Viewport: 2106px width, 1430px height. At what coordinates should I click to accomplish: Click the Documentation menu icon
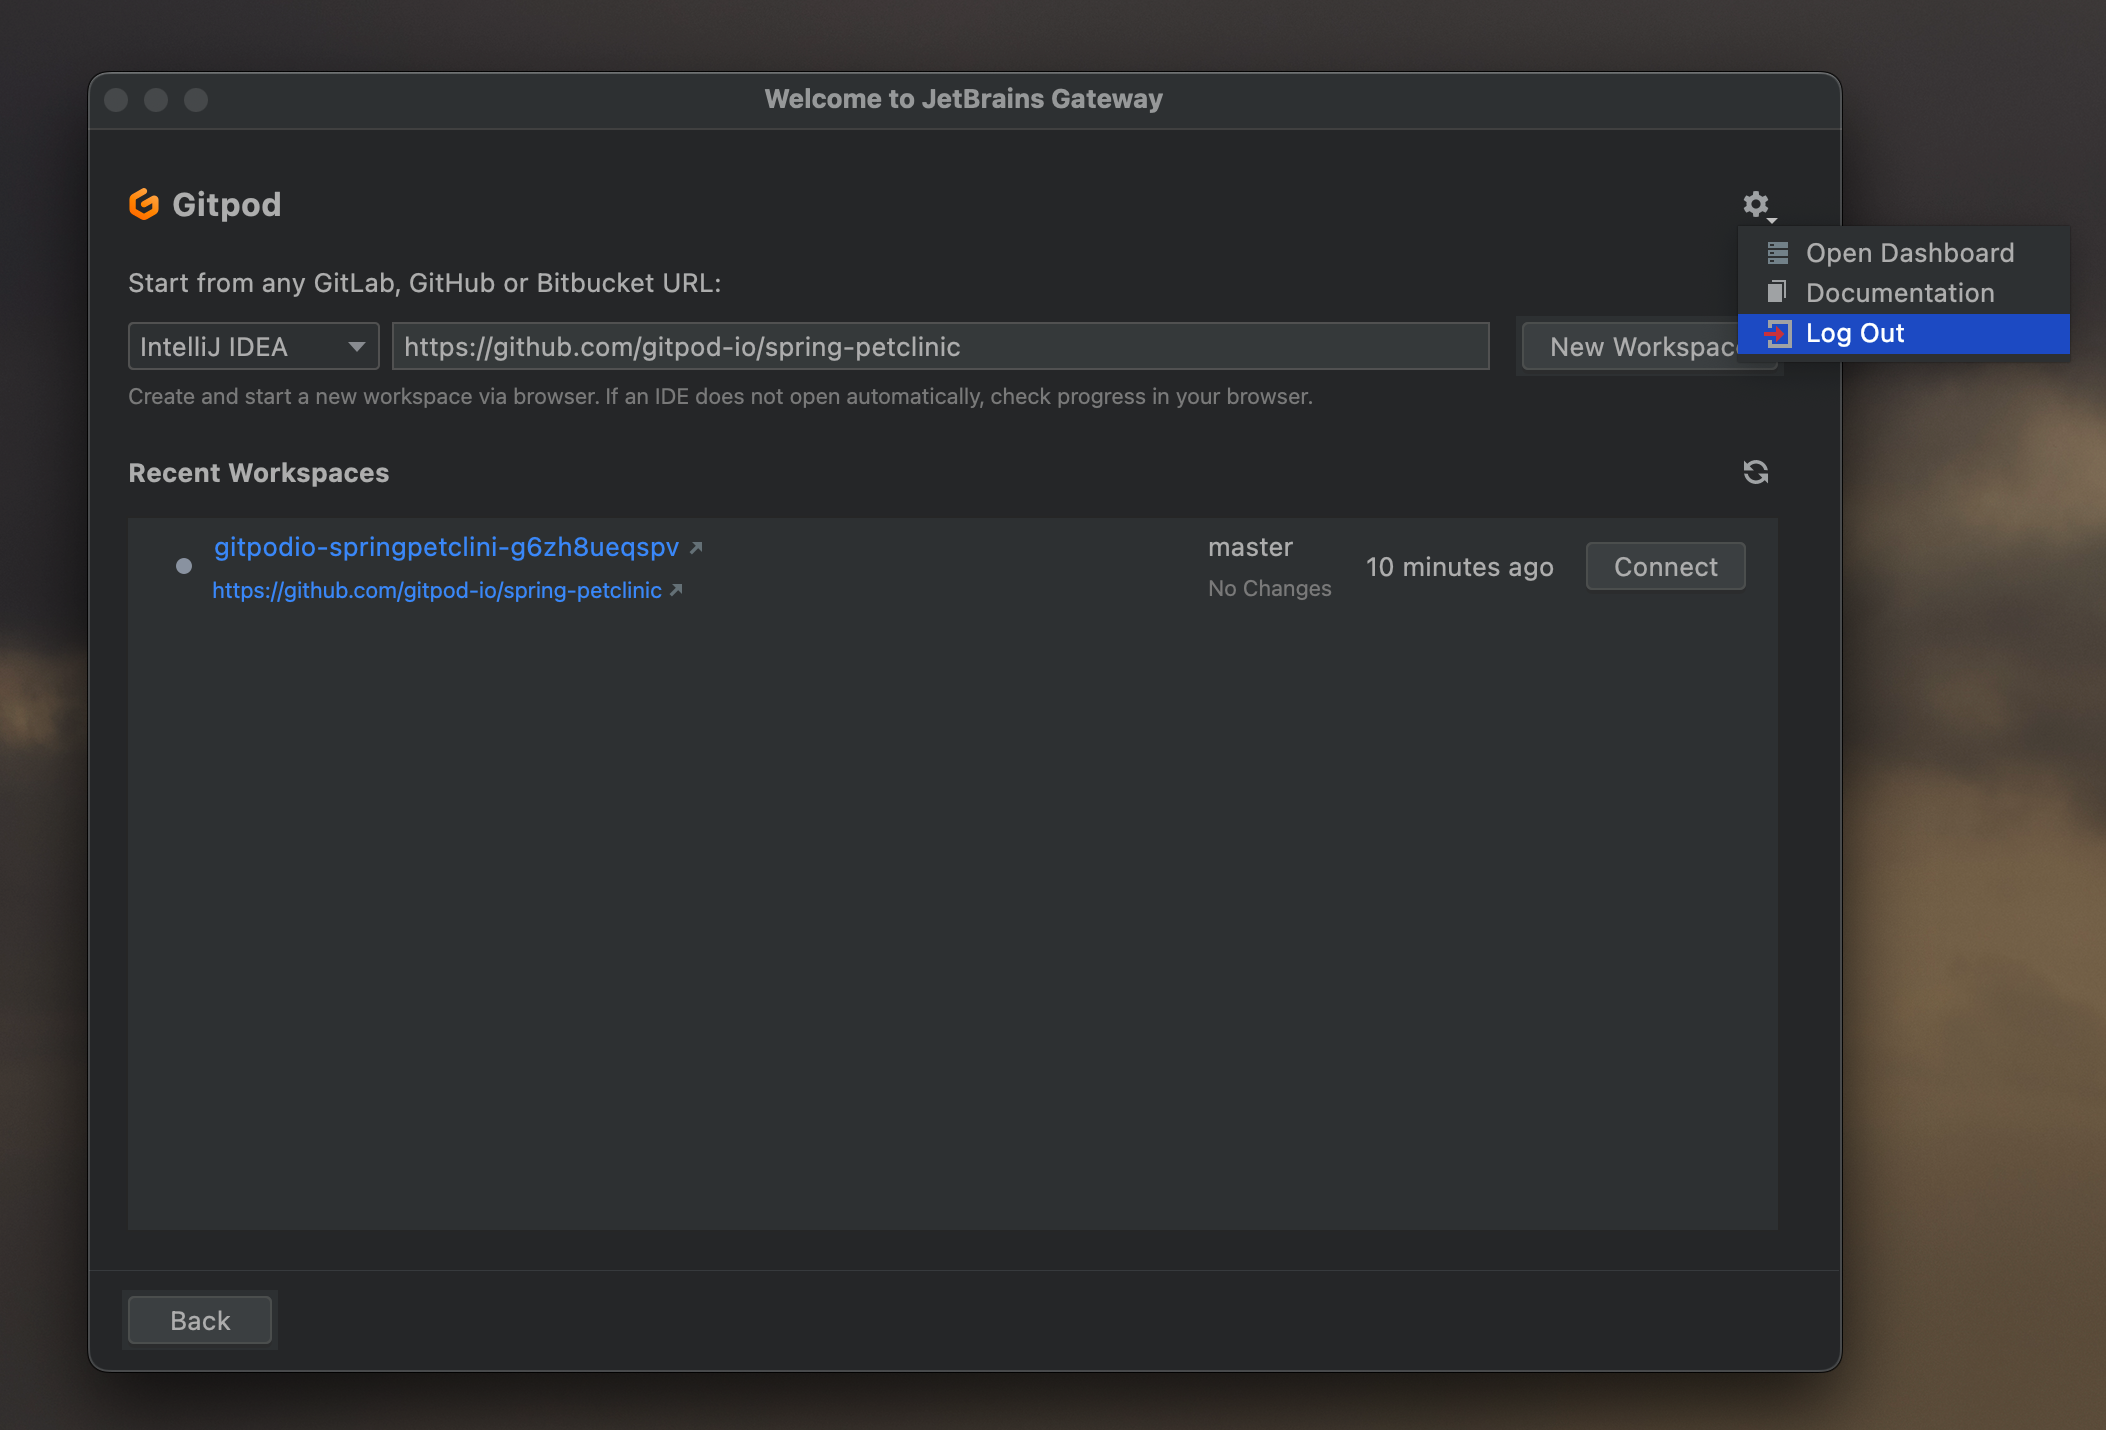(x=1777, y=292)
